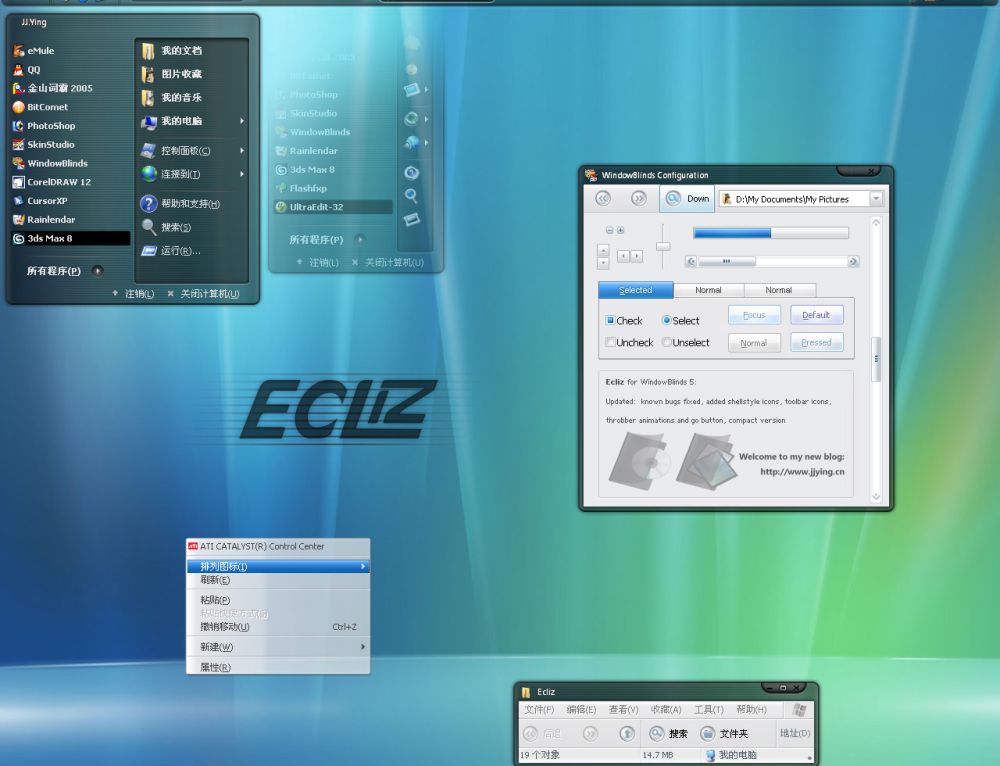Open Rainlendar in the left start menu
1000x766 pixels.
[50, 220]
